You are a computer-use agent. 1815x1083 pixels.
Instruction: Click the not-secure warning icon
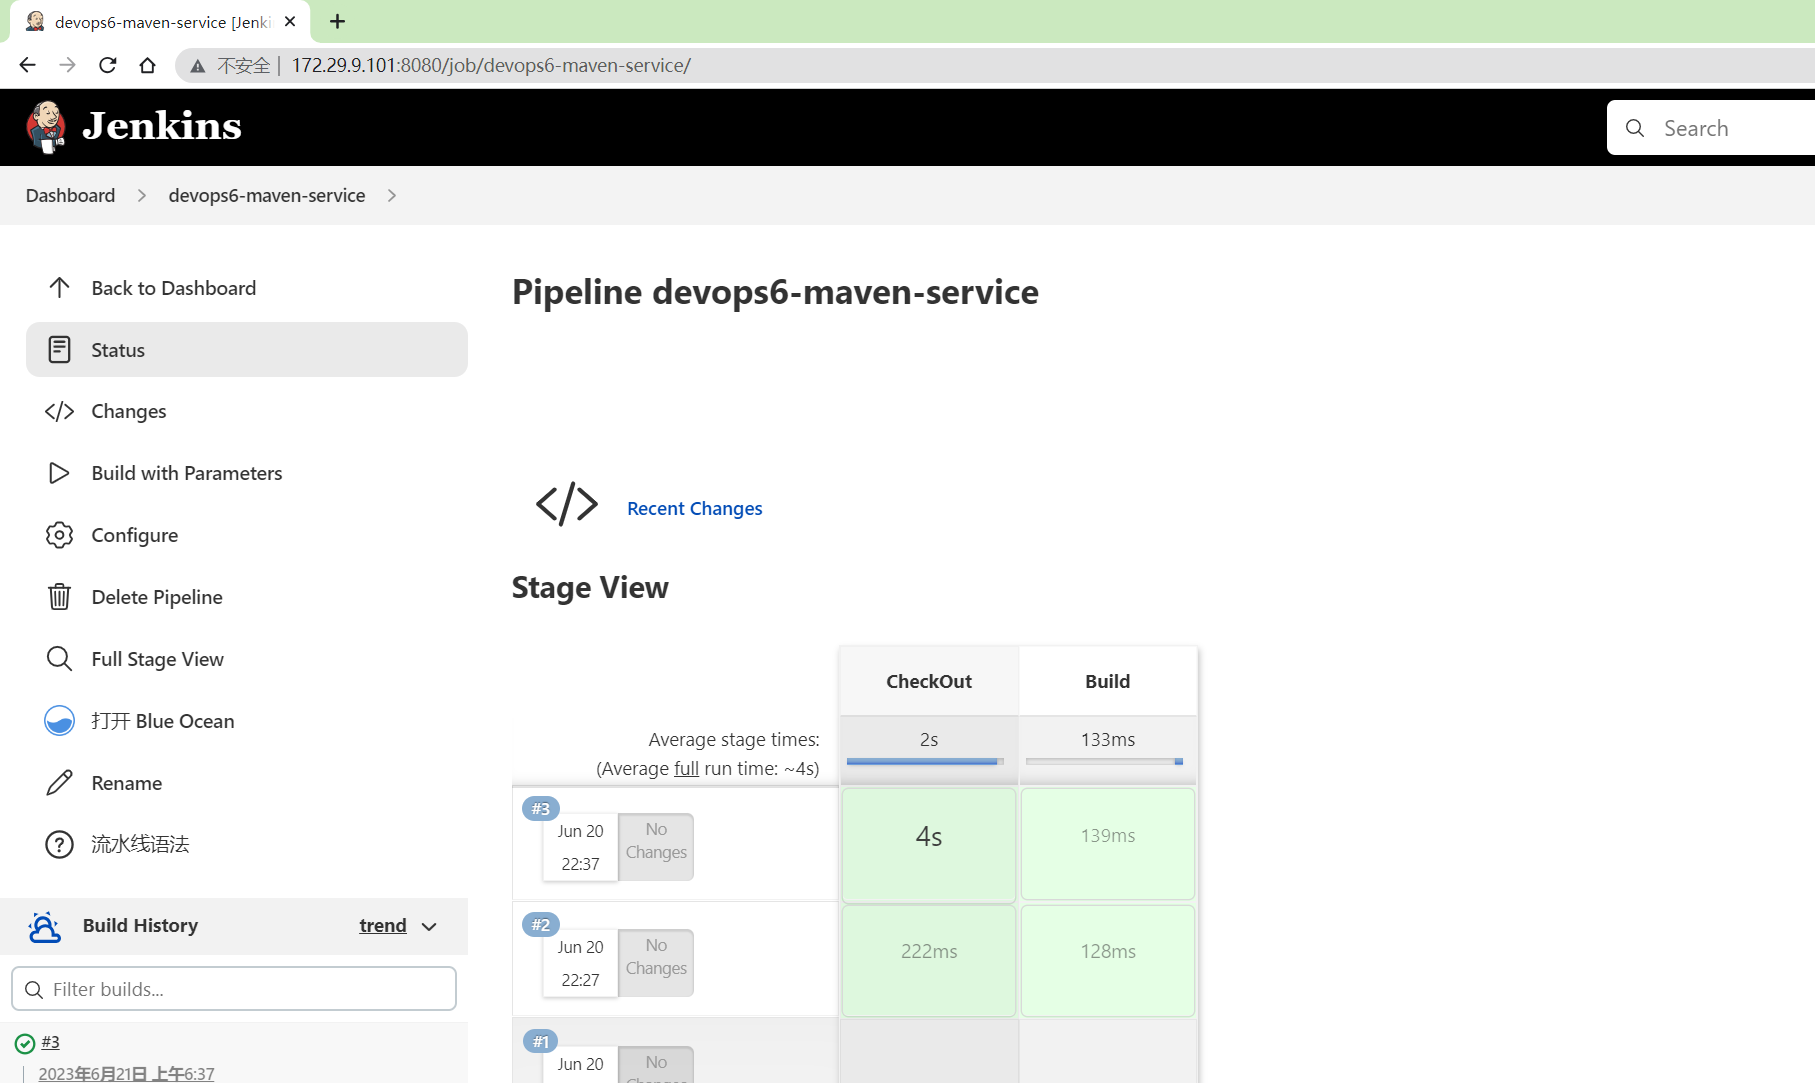[x=198, y=66]
